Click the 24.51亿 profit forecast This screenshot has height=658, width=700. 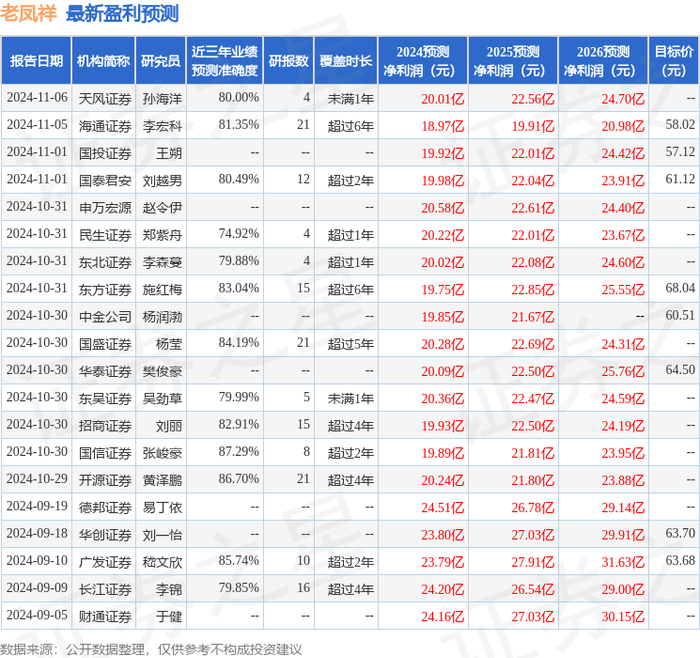click(x=442, y=507)
